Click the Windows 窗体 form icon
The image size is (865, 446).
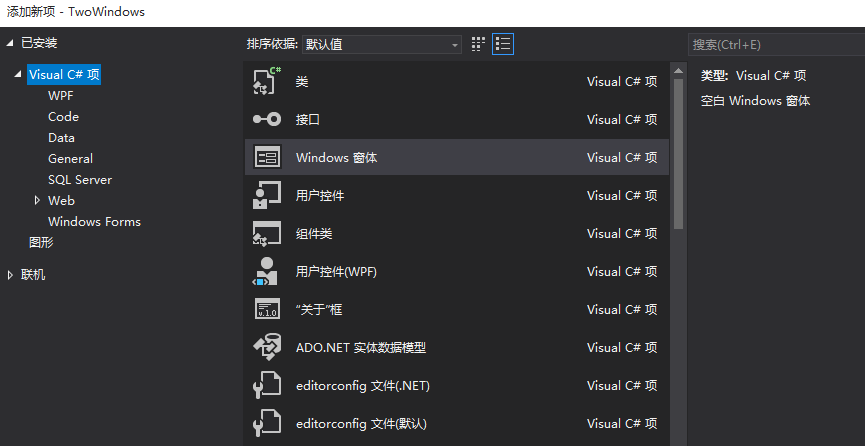coord(267,157)
